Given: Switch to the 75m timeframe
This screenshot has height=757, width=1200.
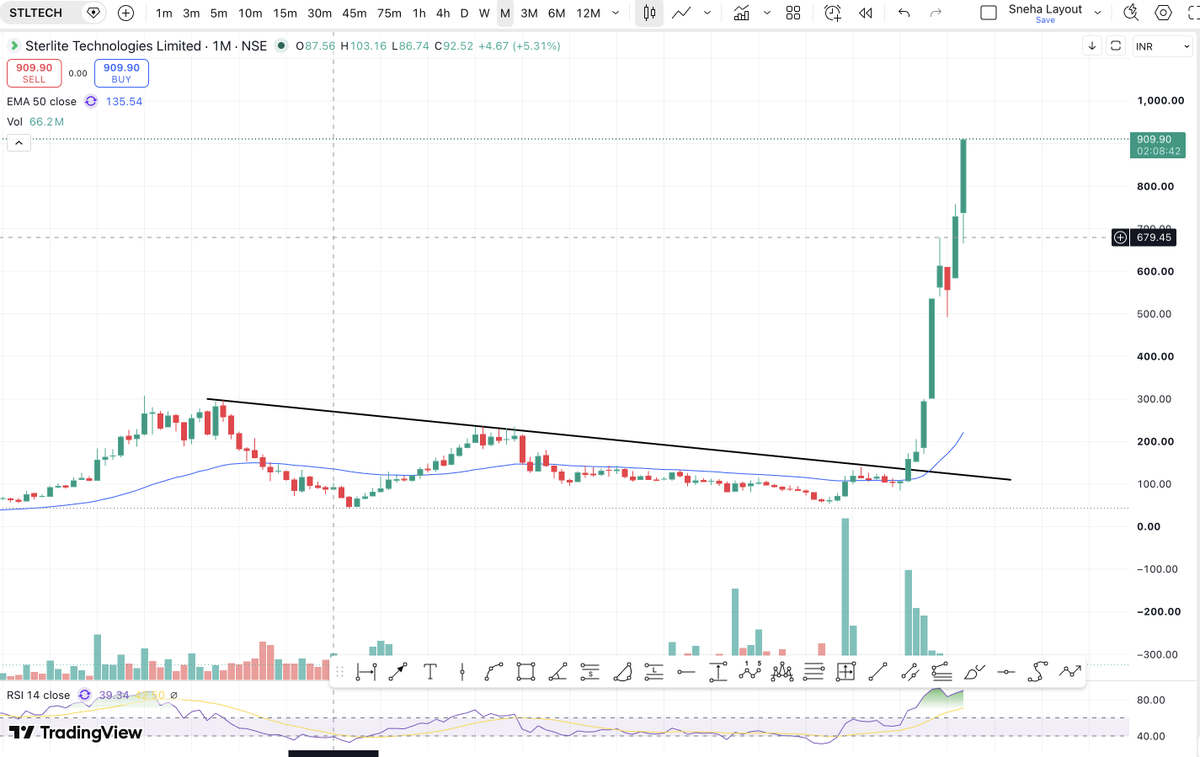Looking at the screenshot, I should (389, 13).
